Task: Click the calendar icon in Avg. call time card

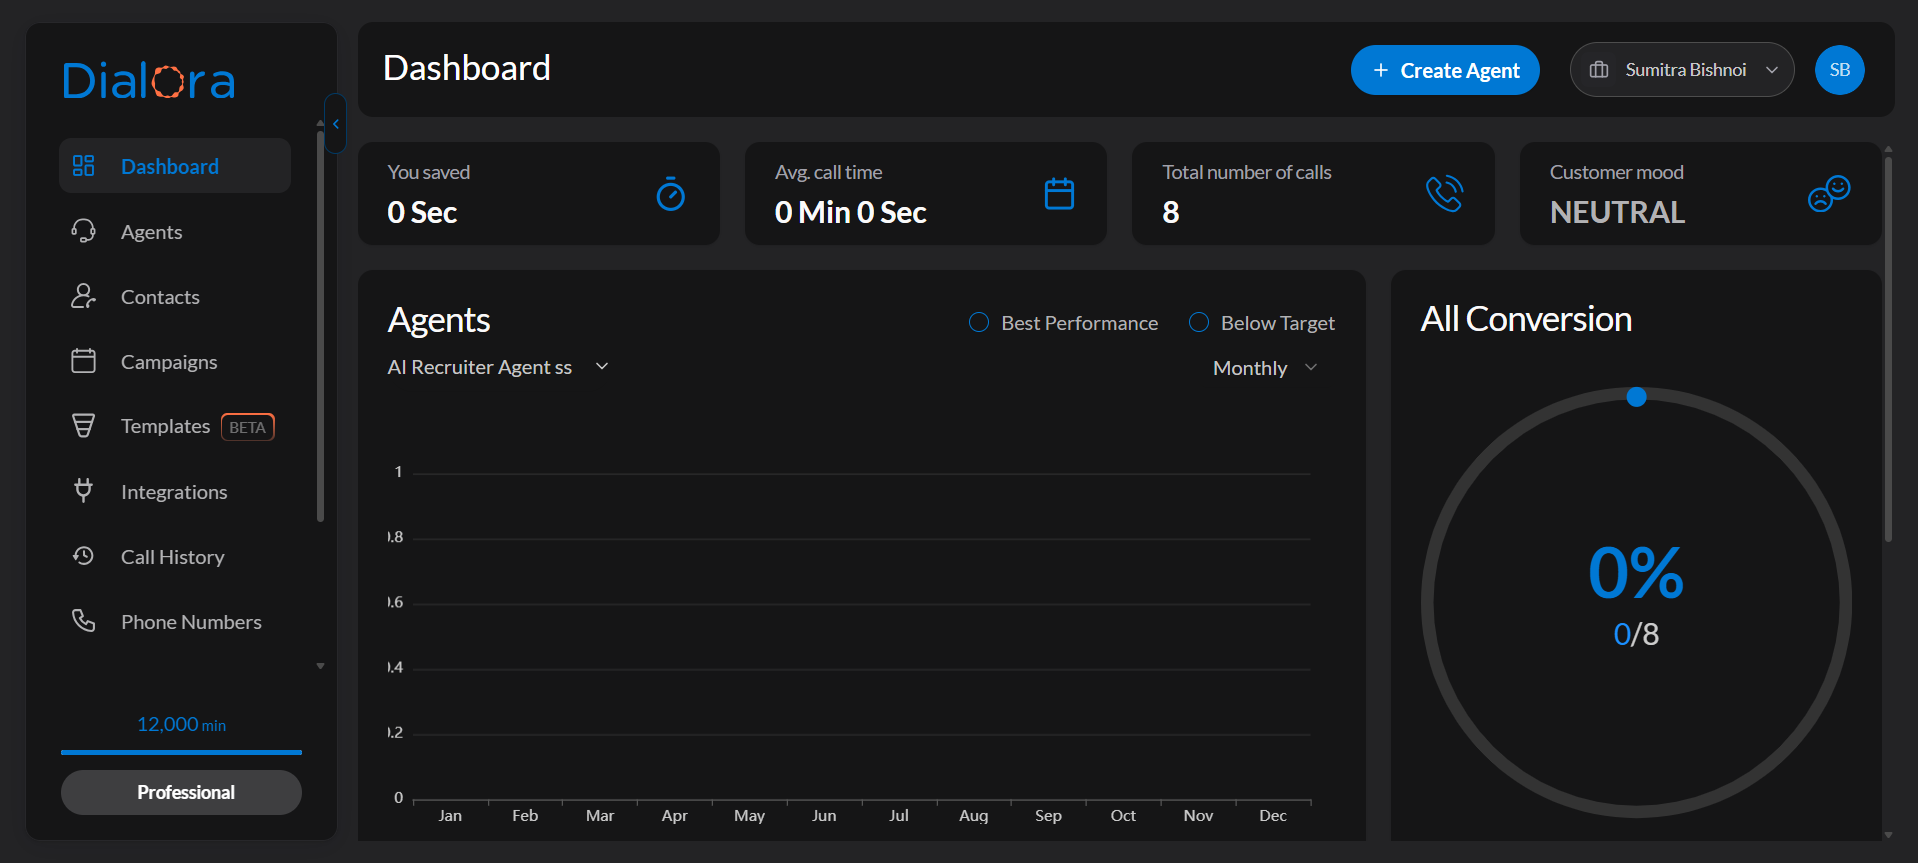Action: 1058,194
